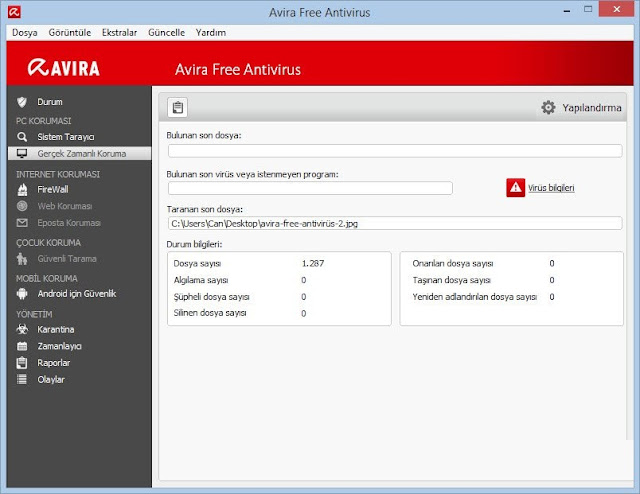The image size is (640, 494).
Task: Click the Algılama sayısı label
Action: click(x=201, y=280)
